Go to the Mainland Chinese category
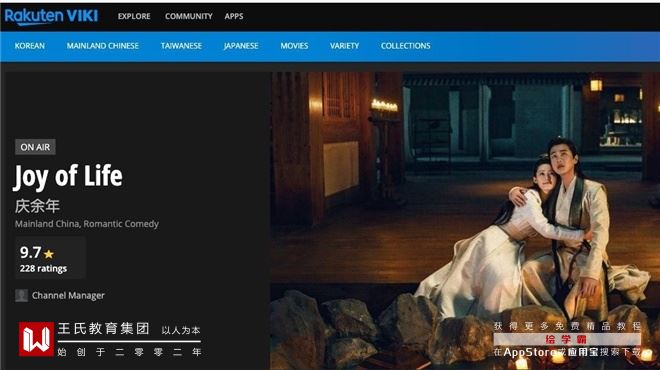Screen dimensions: 660x370 (x=103, y=46)
